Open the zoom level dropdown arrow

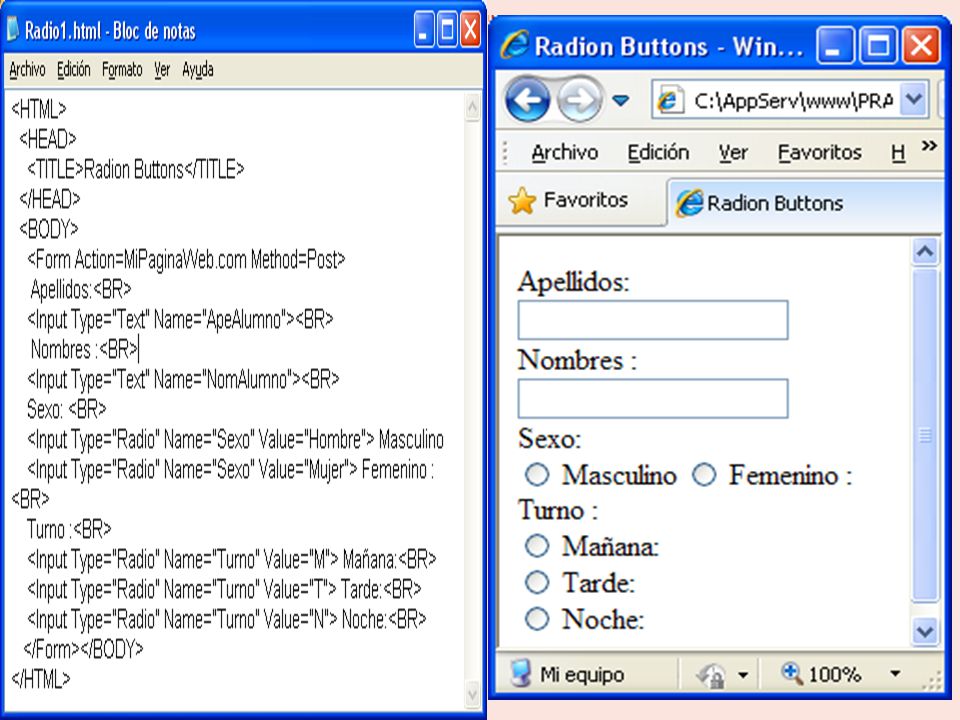tap(895, 673)
